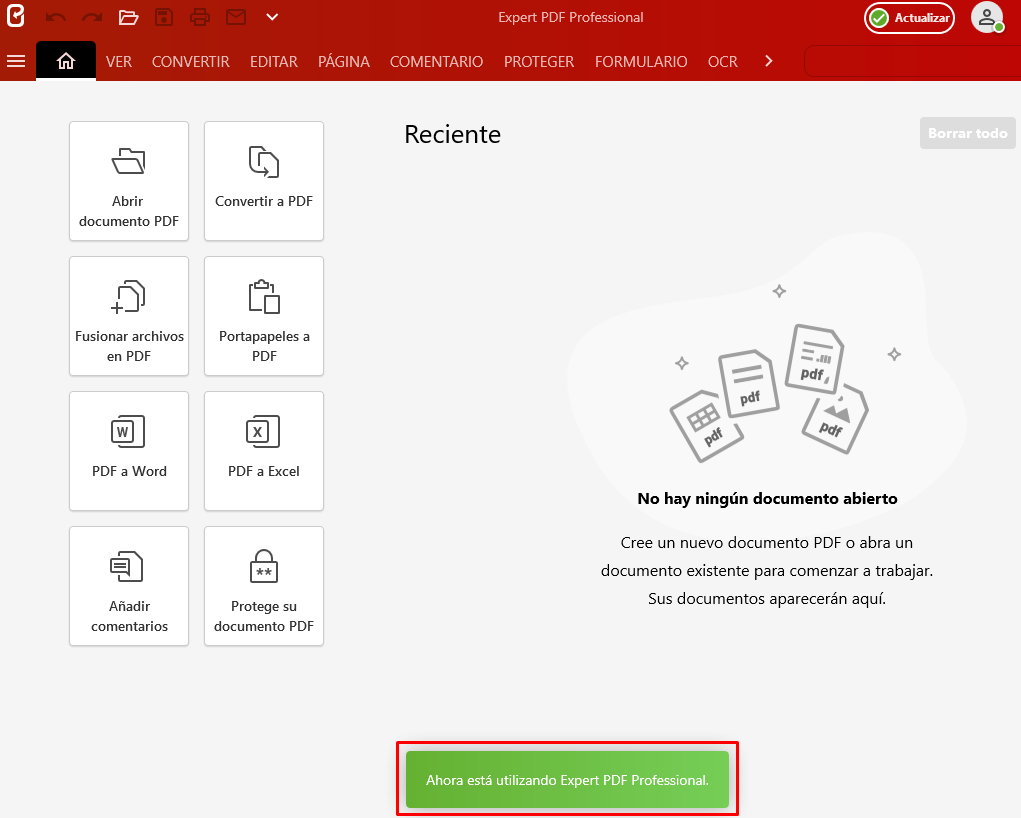This screenshot has width=1021, height=818.
Task: Click the Borrar todo button
Action: (x=968, y=133)
